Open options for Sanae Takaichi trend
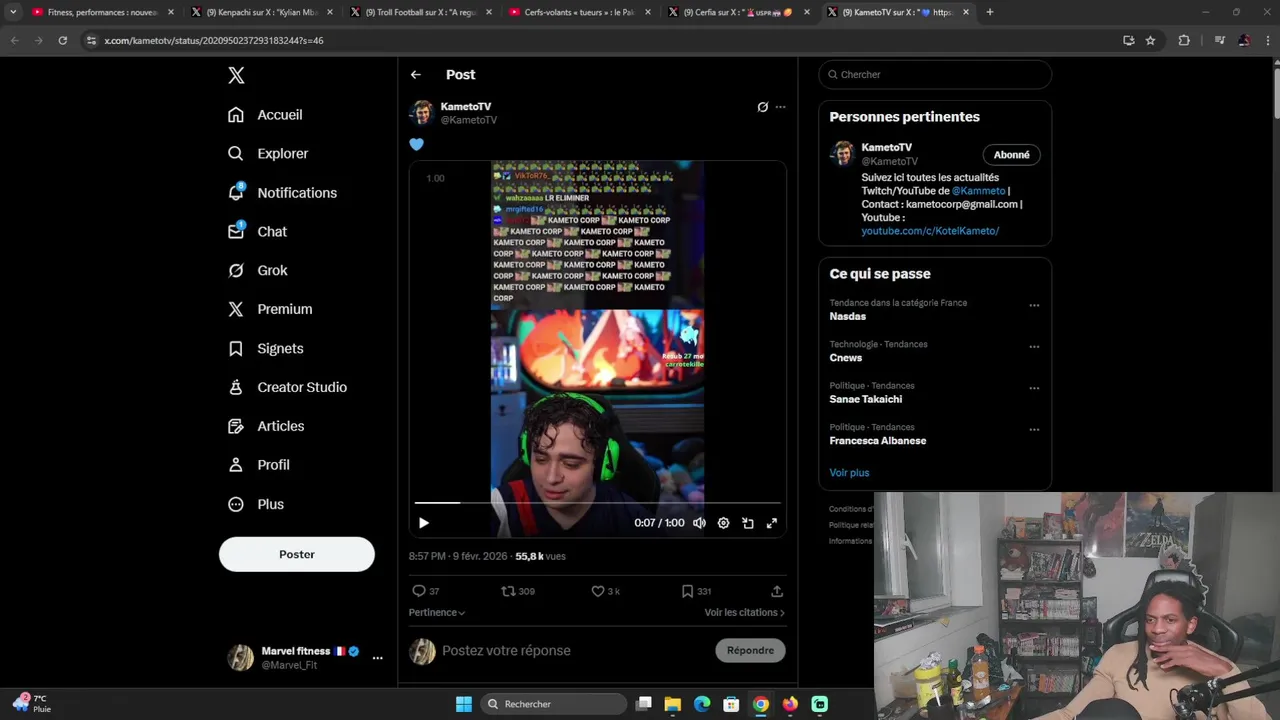The height and width of the screenshot is (720, 1280). click(1034, 388)
